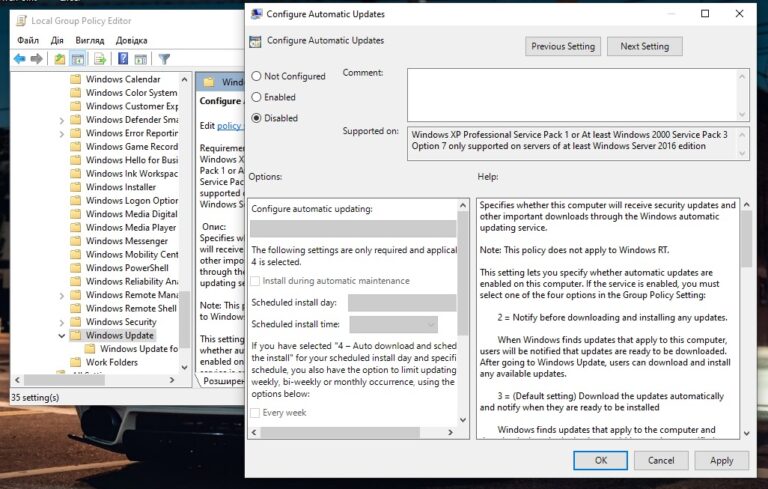Toggle the action pane toolbar icon

tap(141, 59)
